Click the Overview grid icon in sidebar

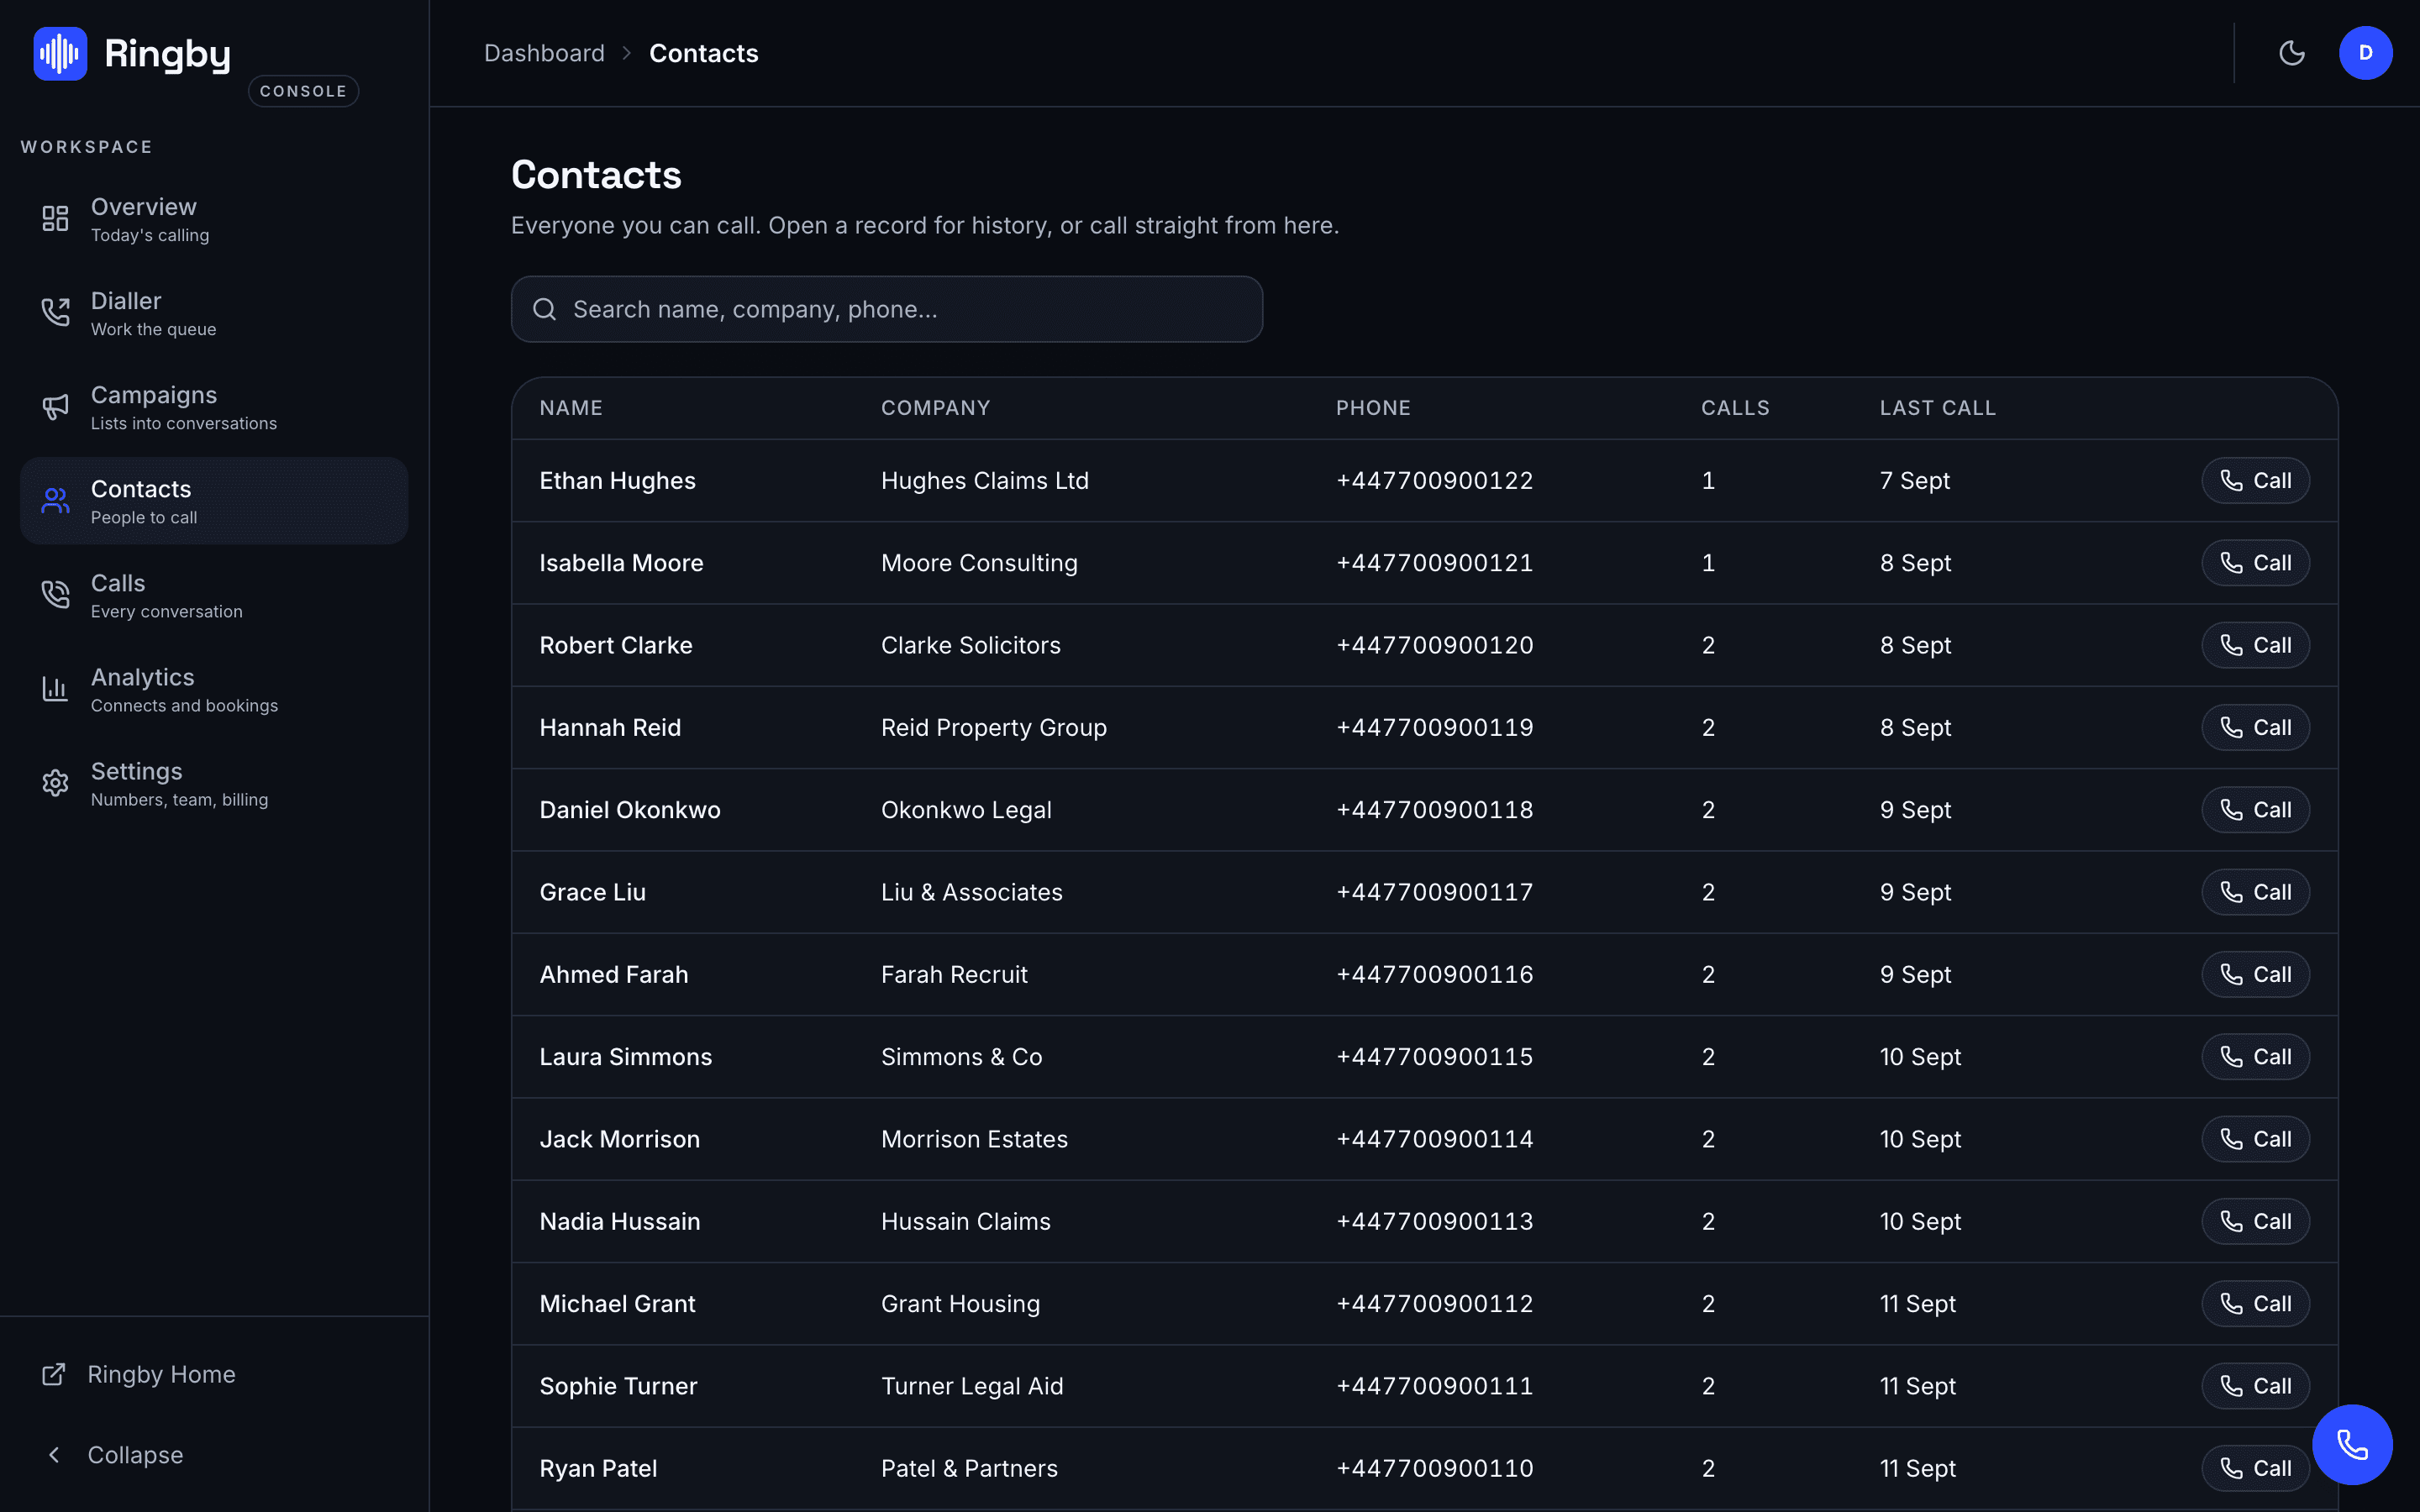click(55, 219)
